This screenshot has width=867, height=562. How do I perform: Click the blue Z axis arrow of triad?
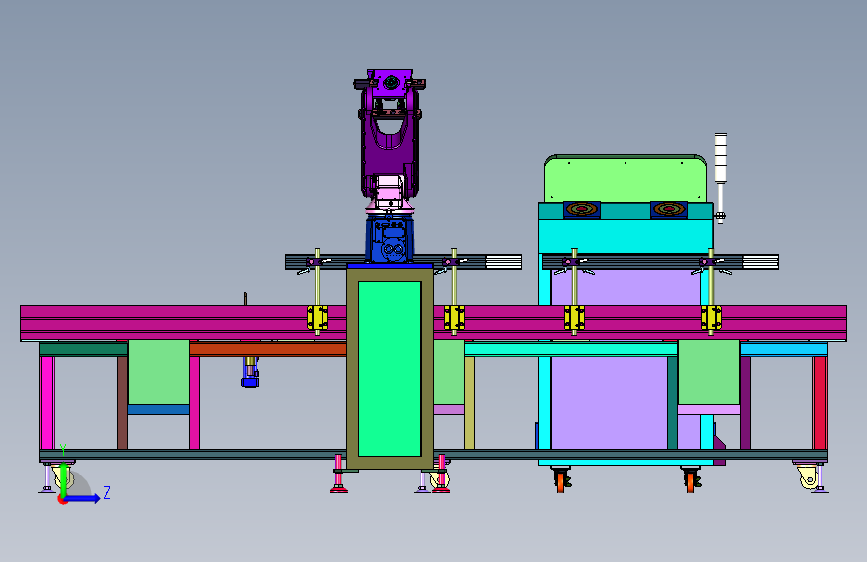(83, 498)
